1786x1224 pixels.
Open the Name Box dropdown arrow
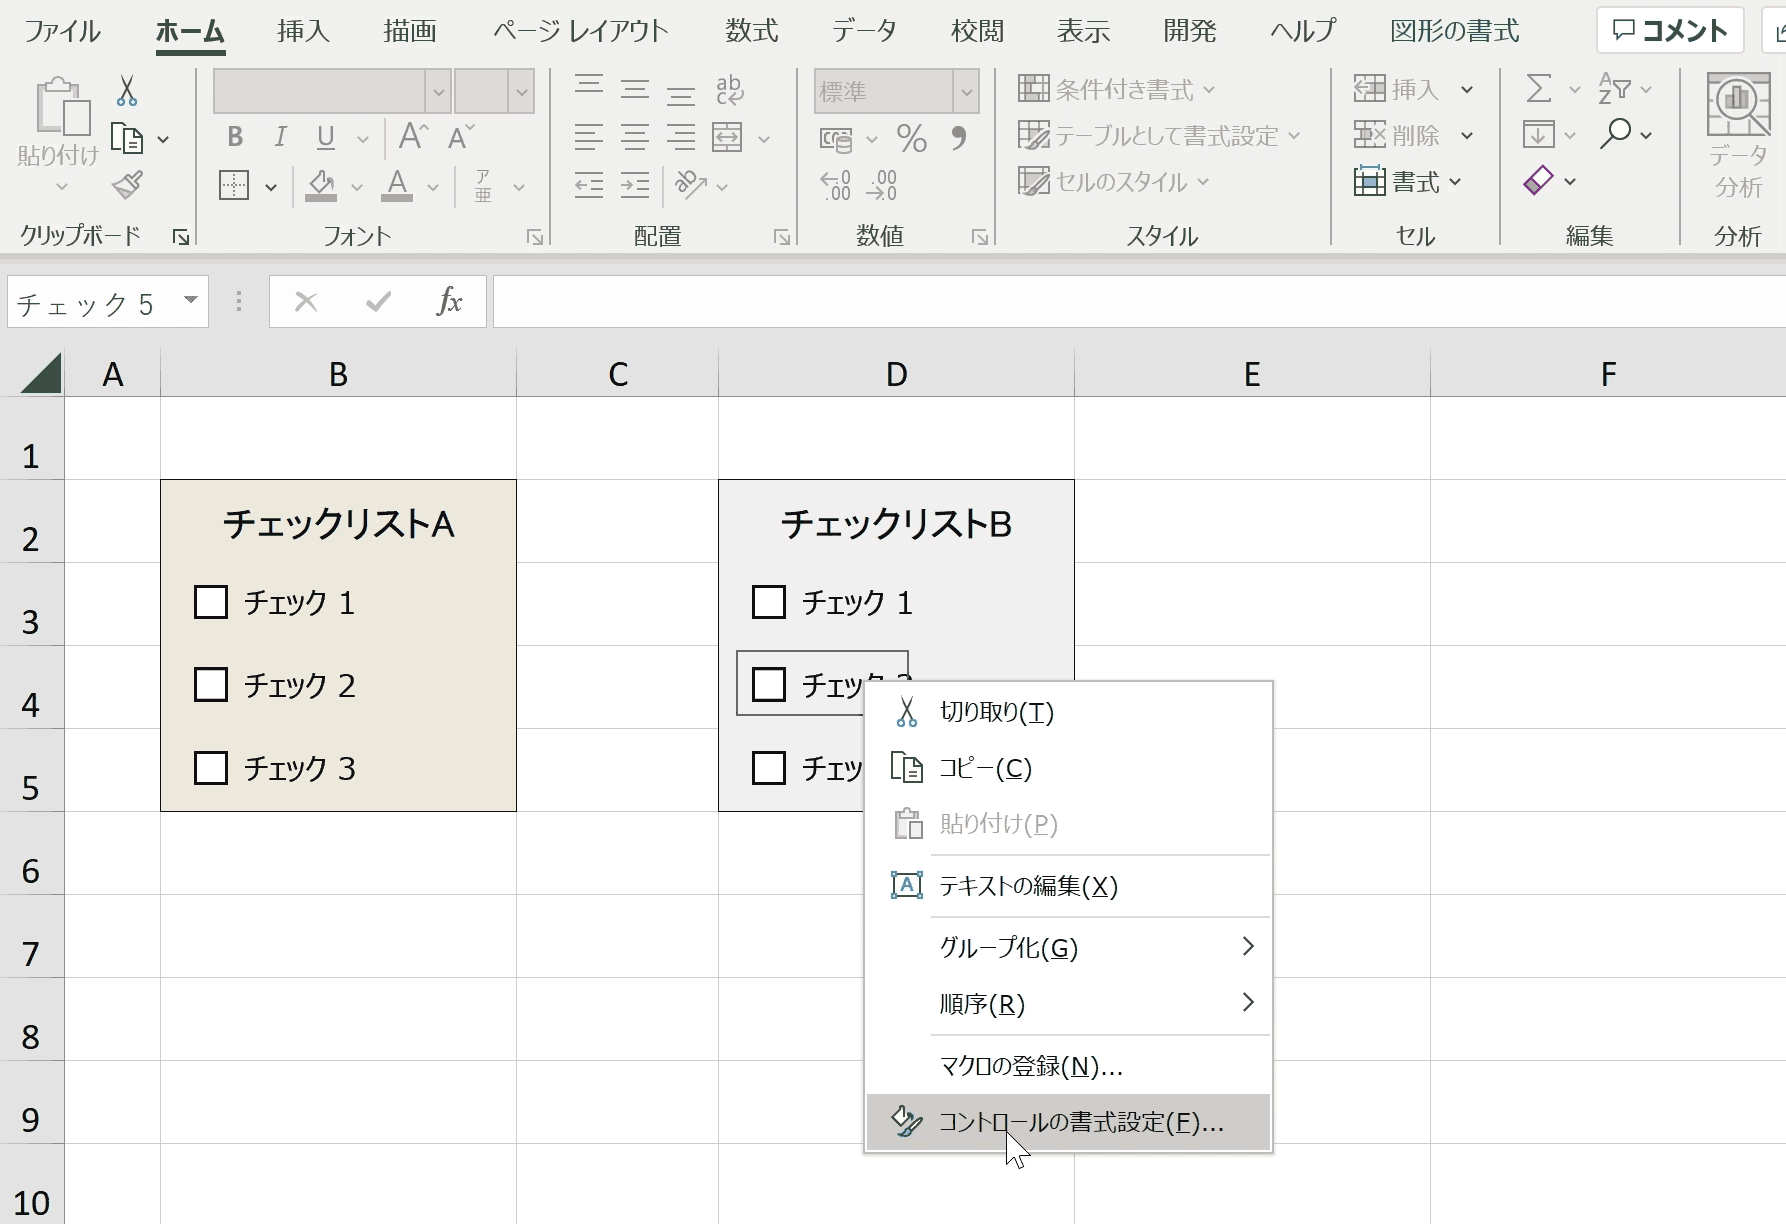point(190,301)
